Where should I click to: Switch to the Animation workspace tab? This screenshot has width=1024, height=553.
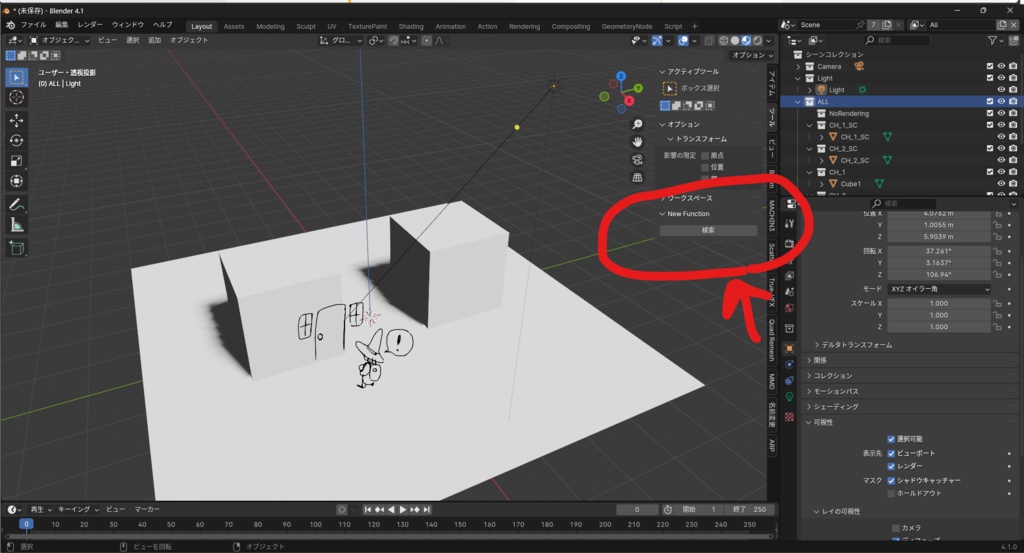(x=451, y=27)
